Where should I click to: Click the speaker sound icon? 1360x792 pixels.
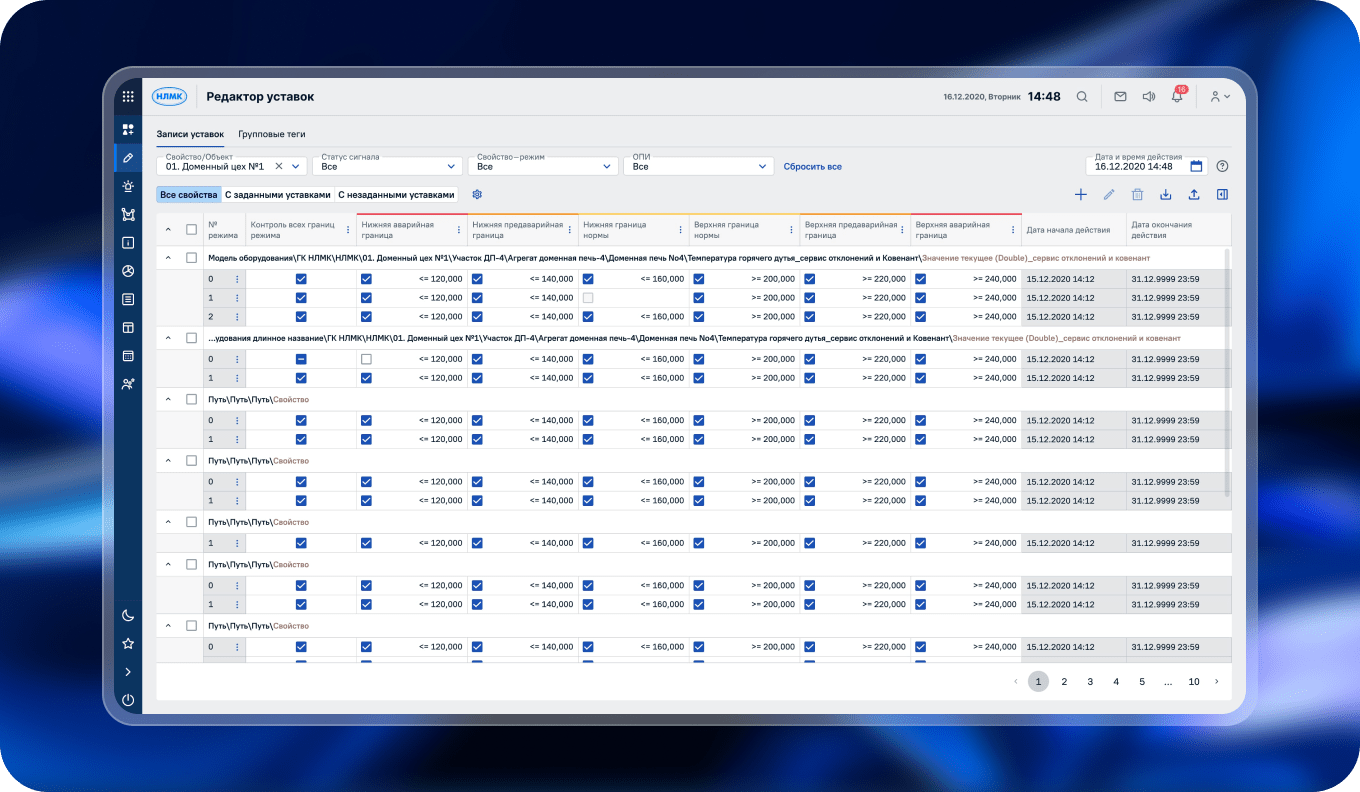1149,97
